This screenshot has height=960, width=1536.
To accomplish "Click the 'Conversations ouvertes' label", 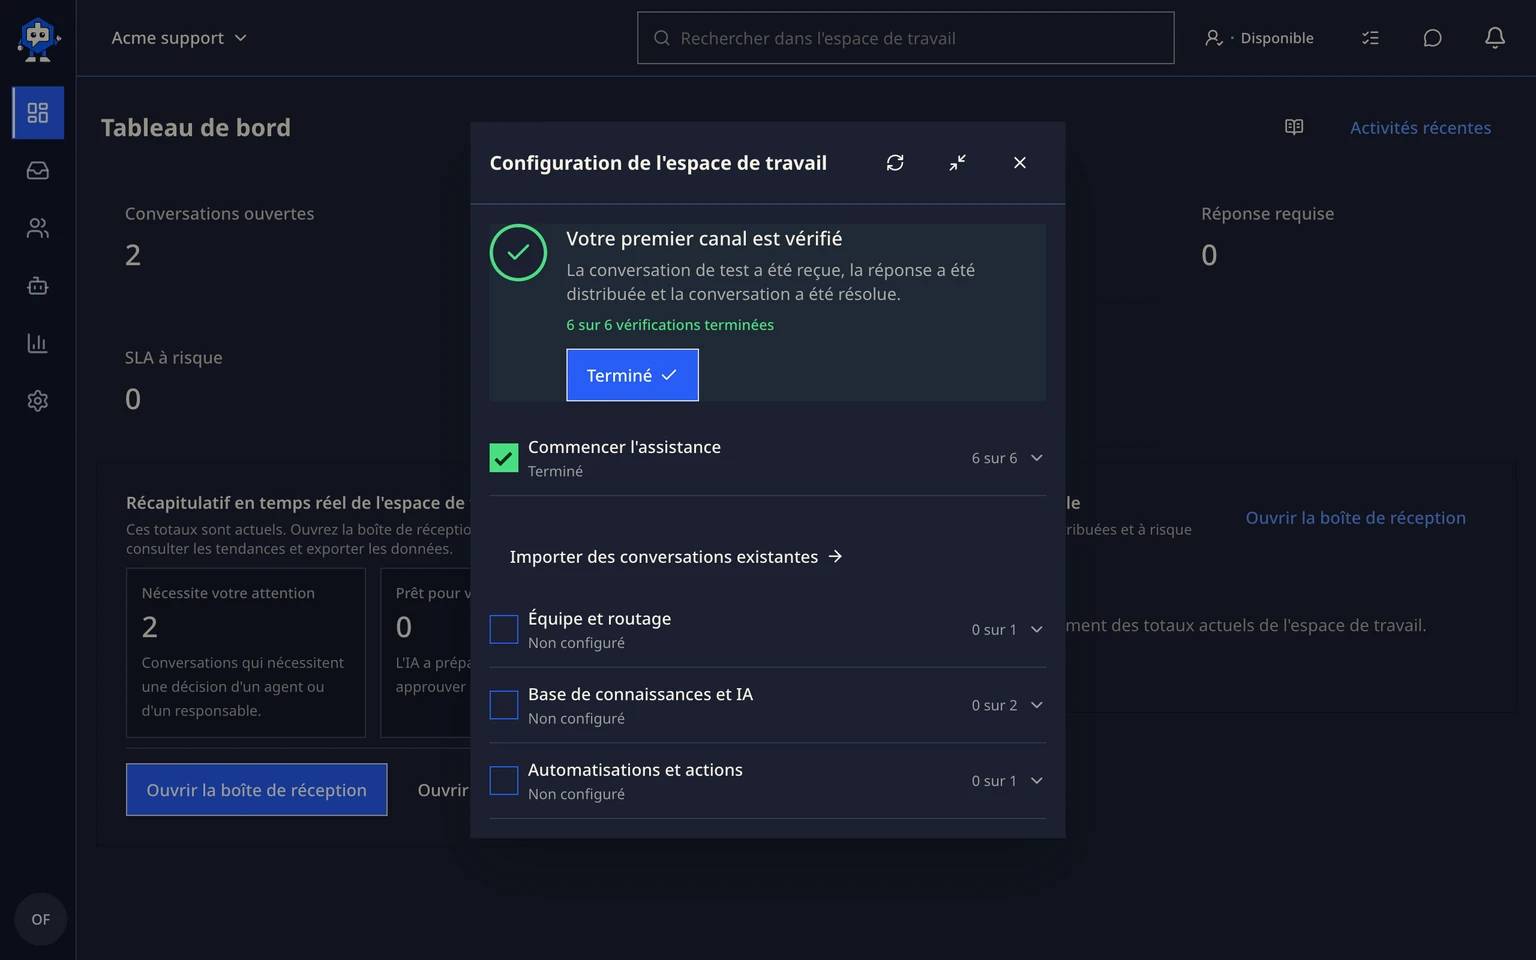I will coord(220,214).
